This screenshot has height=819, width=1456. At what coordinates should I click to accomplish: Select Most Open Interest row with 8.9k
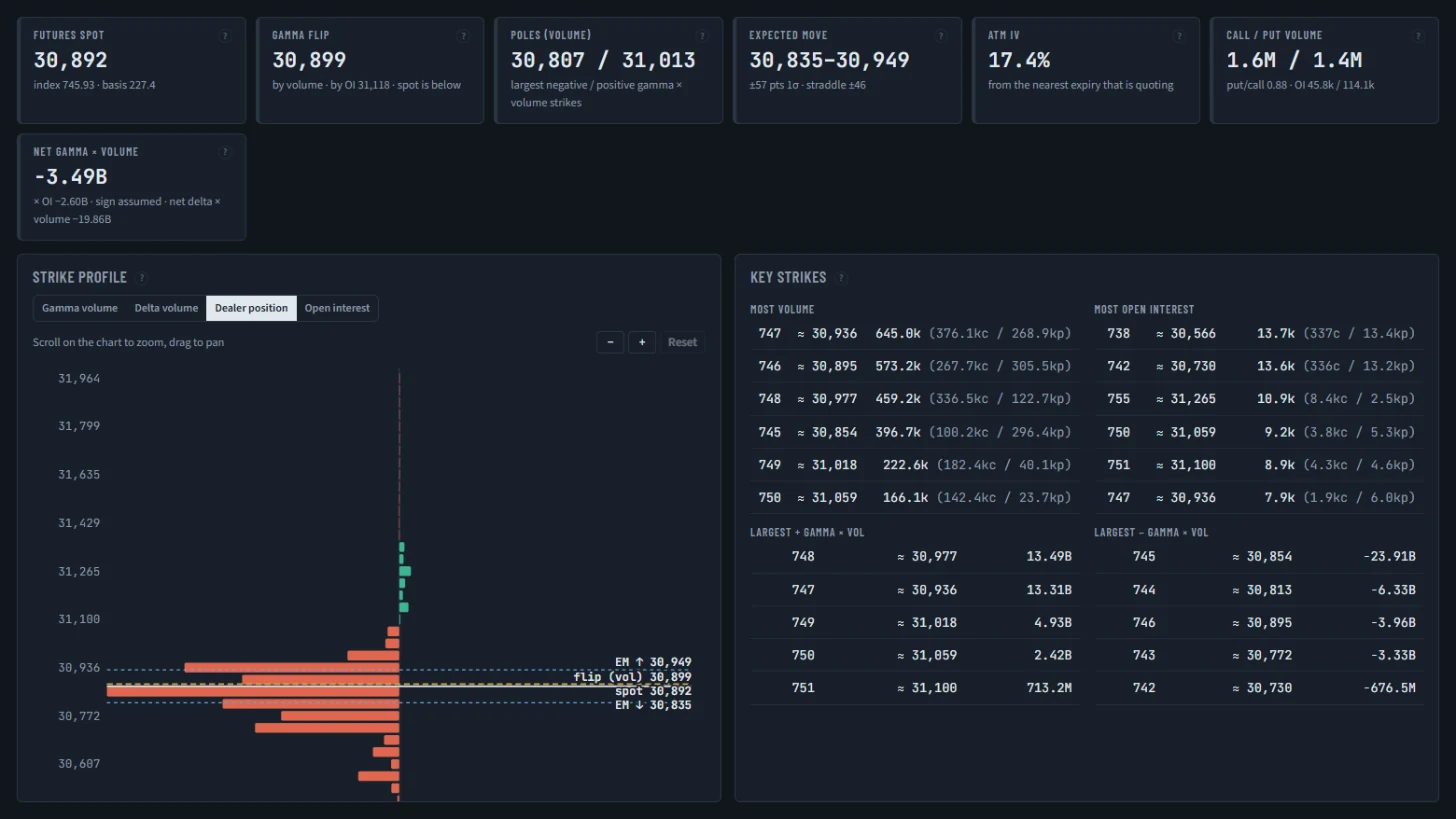(1259, 465)
